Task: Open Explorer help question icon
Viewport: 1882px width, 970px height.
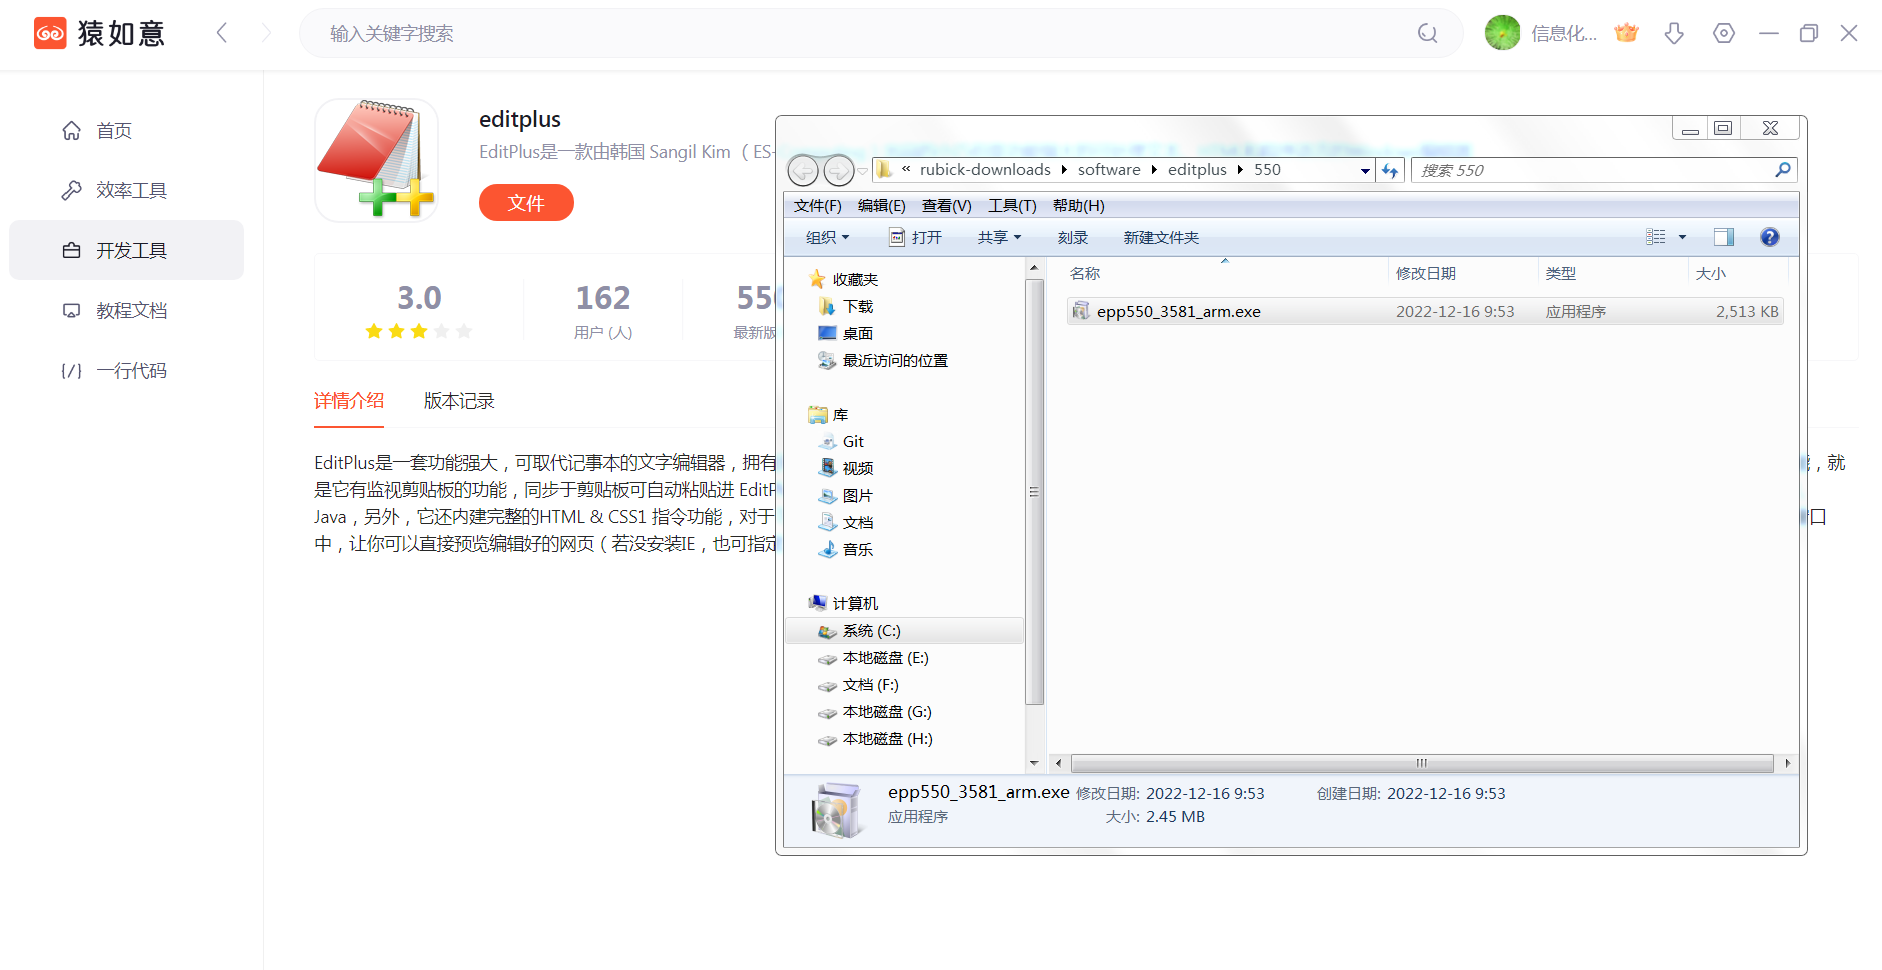Action: point(1770,237)
